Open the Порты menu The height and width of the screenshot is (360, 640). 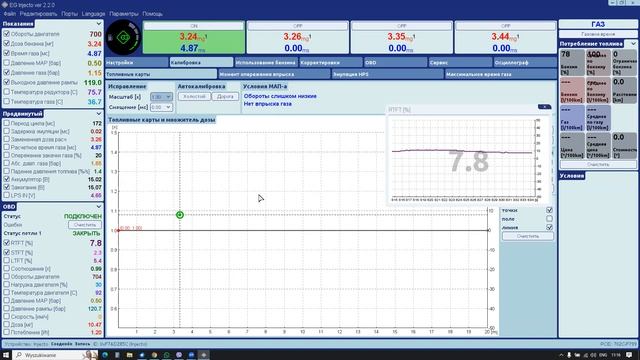[69, 13]
